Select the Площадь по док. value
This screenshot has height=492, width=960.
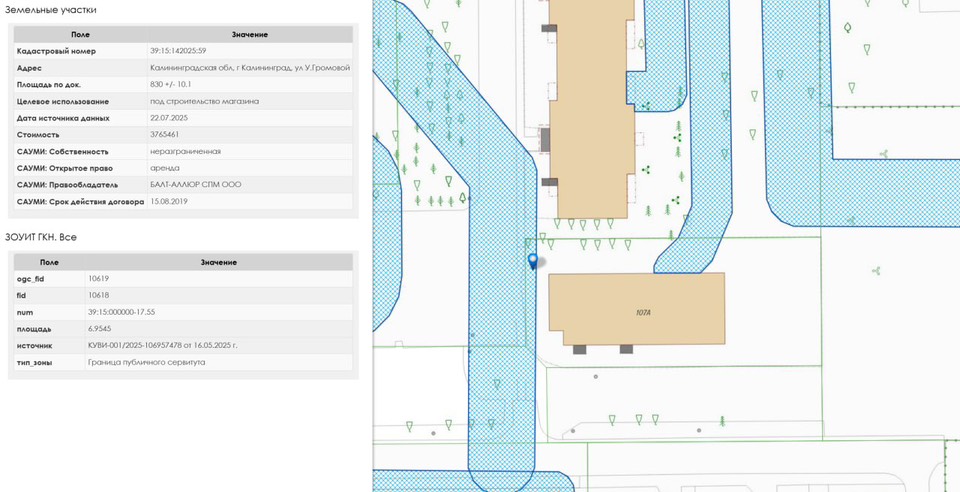(x=170, y=84)
